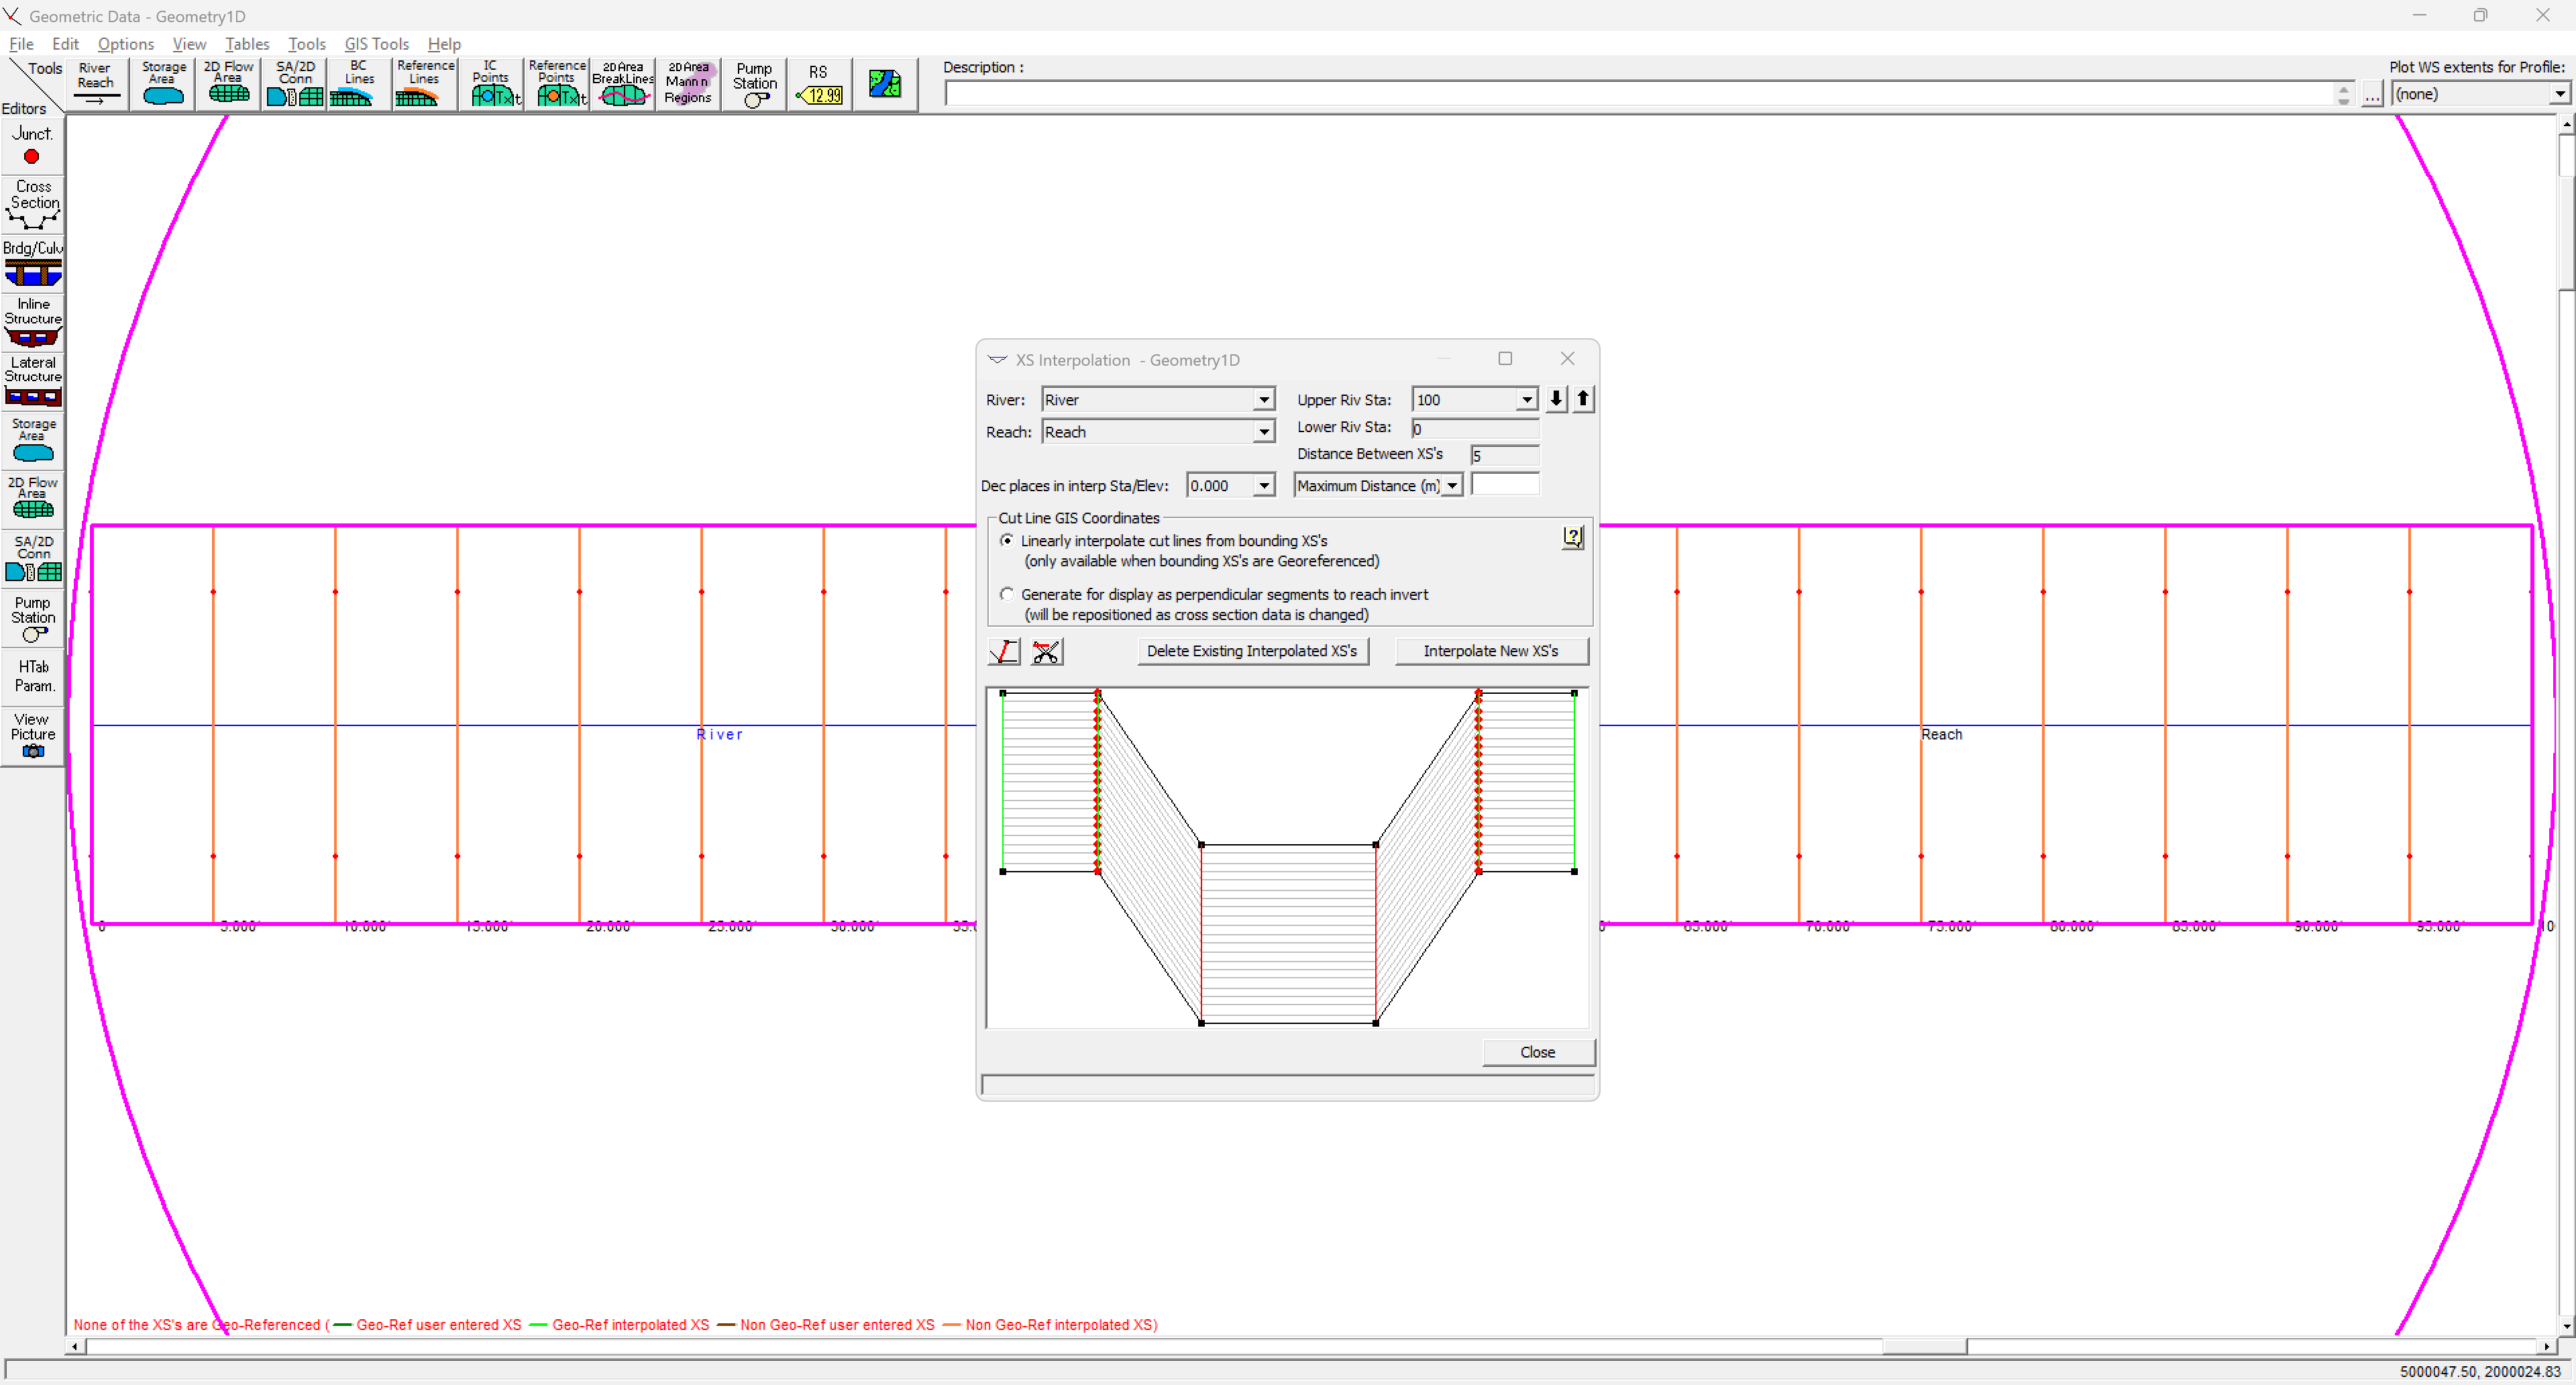Select the 2D Flow Area tool in top toolbar

pyautogui.click(x=229, y=84)
